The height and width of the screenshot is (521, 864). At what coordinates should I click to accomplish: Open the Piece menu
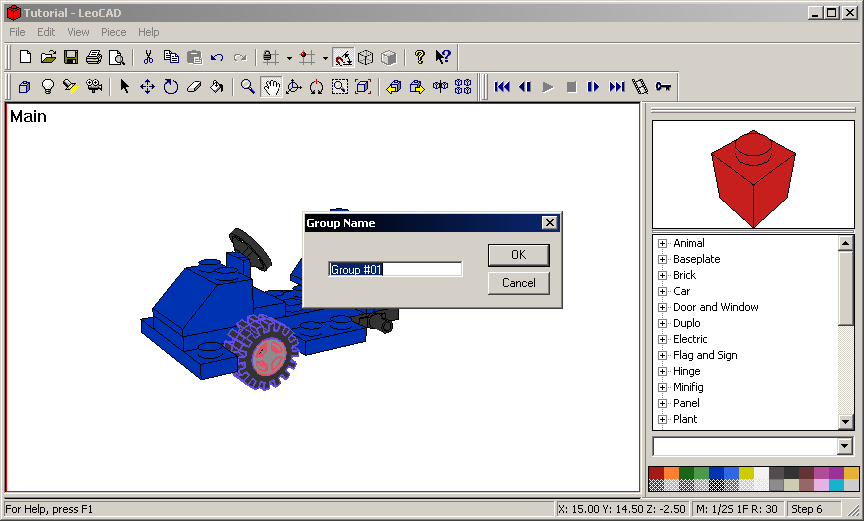[x=113, y=32]
